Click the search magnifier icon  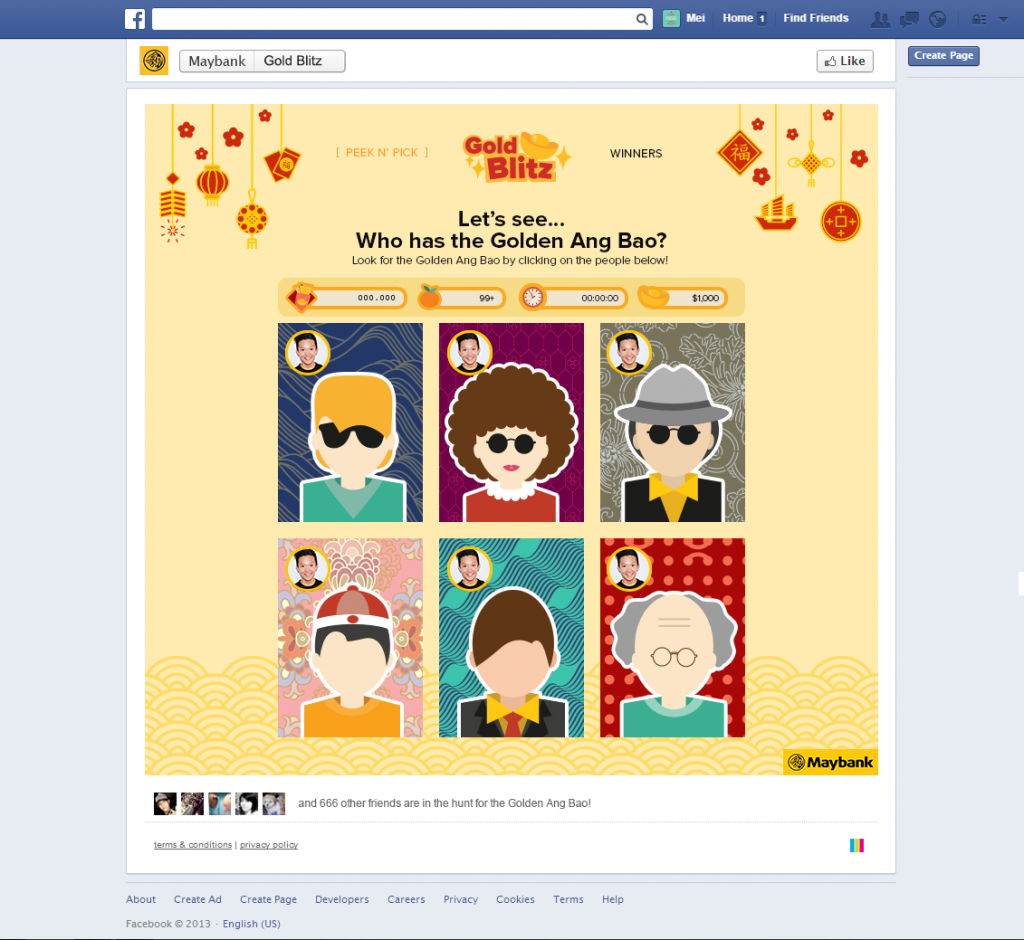(642, 19)
